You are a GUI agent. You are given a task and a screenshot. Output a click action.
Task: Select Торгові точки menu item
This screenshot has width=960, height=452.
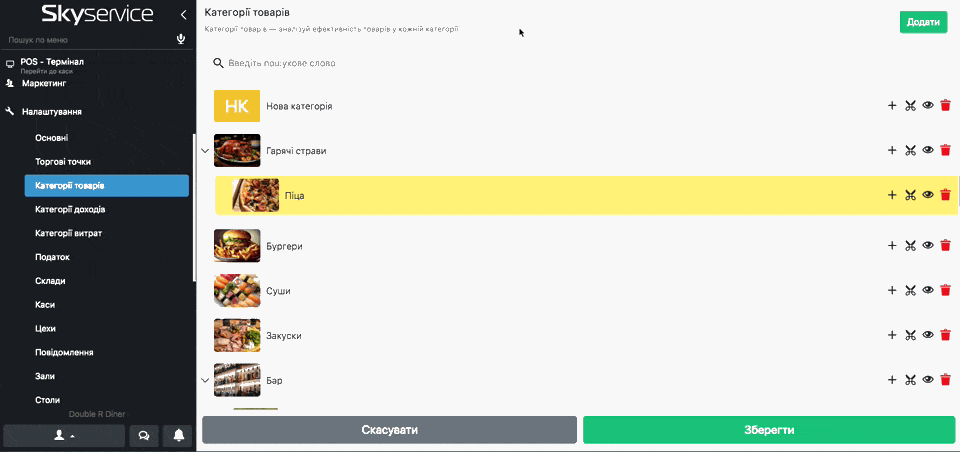(63, 161)
